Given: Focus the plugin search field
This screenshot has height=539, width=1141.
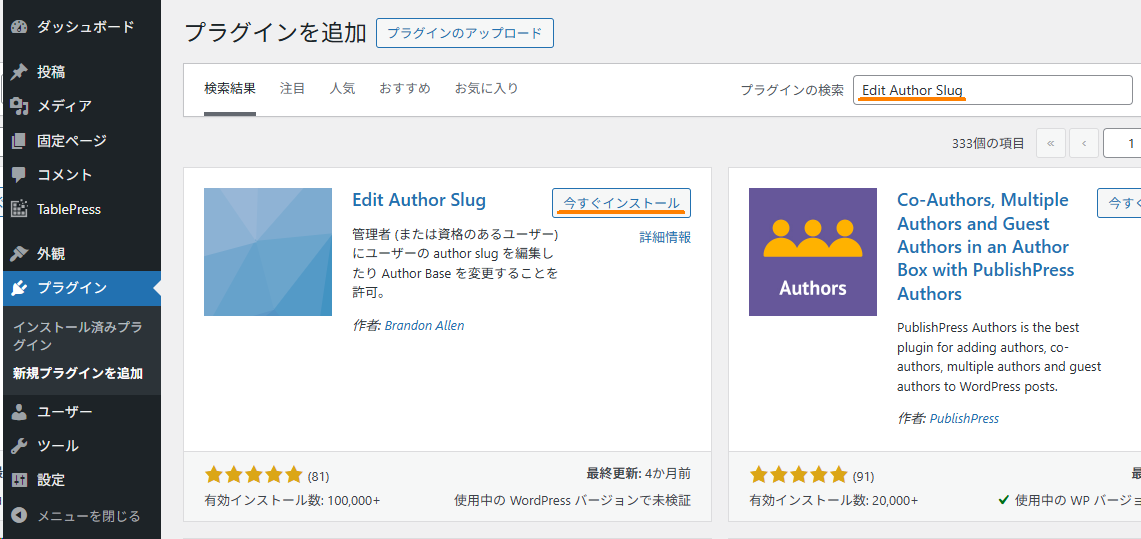Looking at the screenshot, I should pyautogui.click(x=993, y=90).
